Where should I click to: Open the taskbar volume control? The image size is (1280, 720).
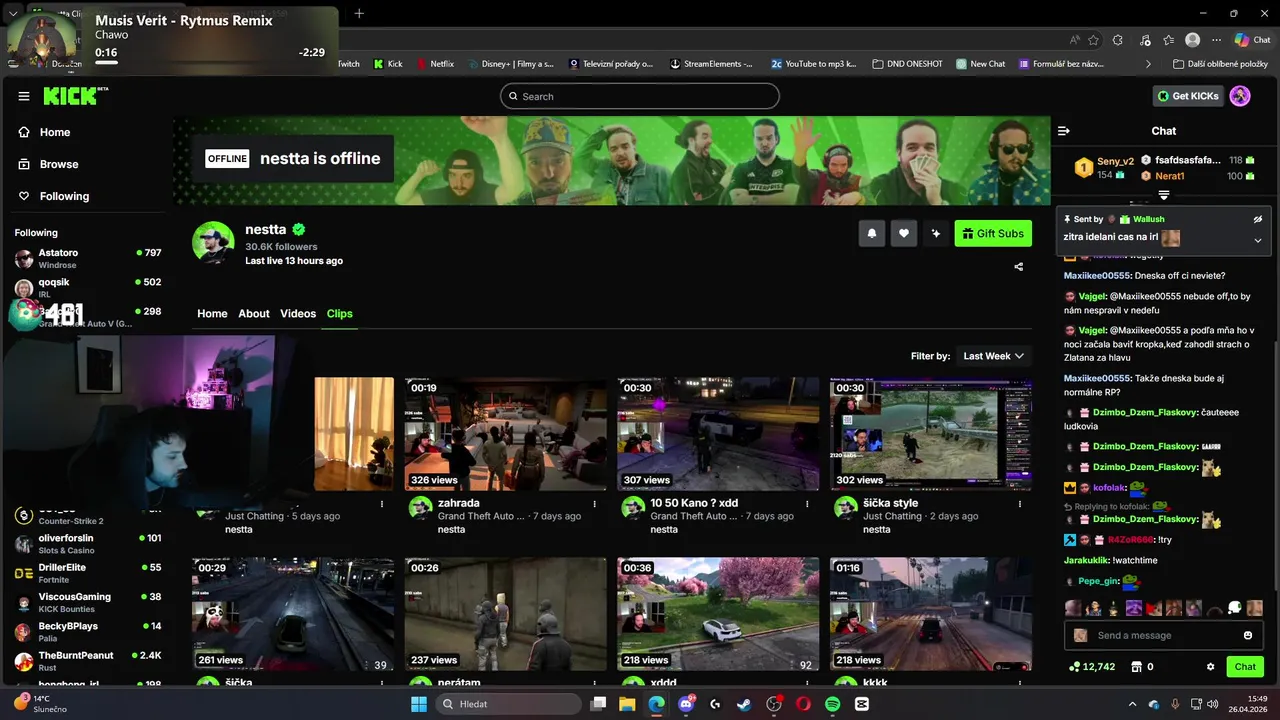(1212, 704)
